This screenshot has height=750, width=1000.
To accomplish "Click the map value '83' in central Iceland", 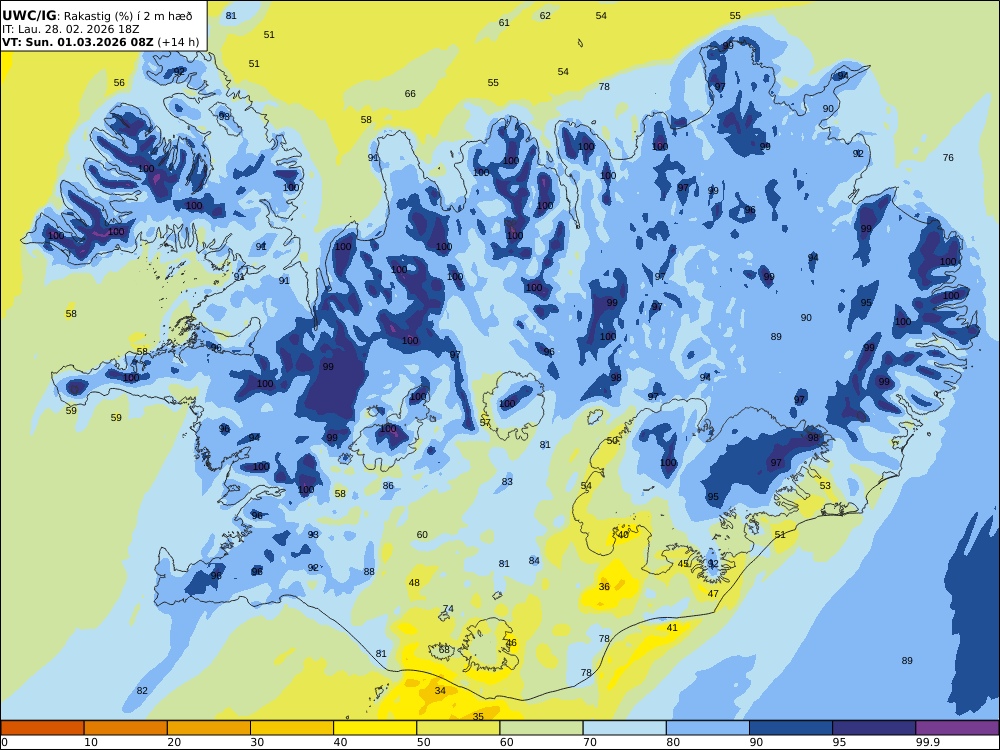I will [x=507, y=482].
